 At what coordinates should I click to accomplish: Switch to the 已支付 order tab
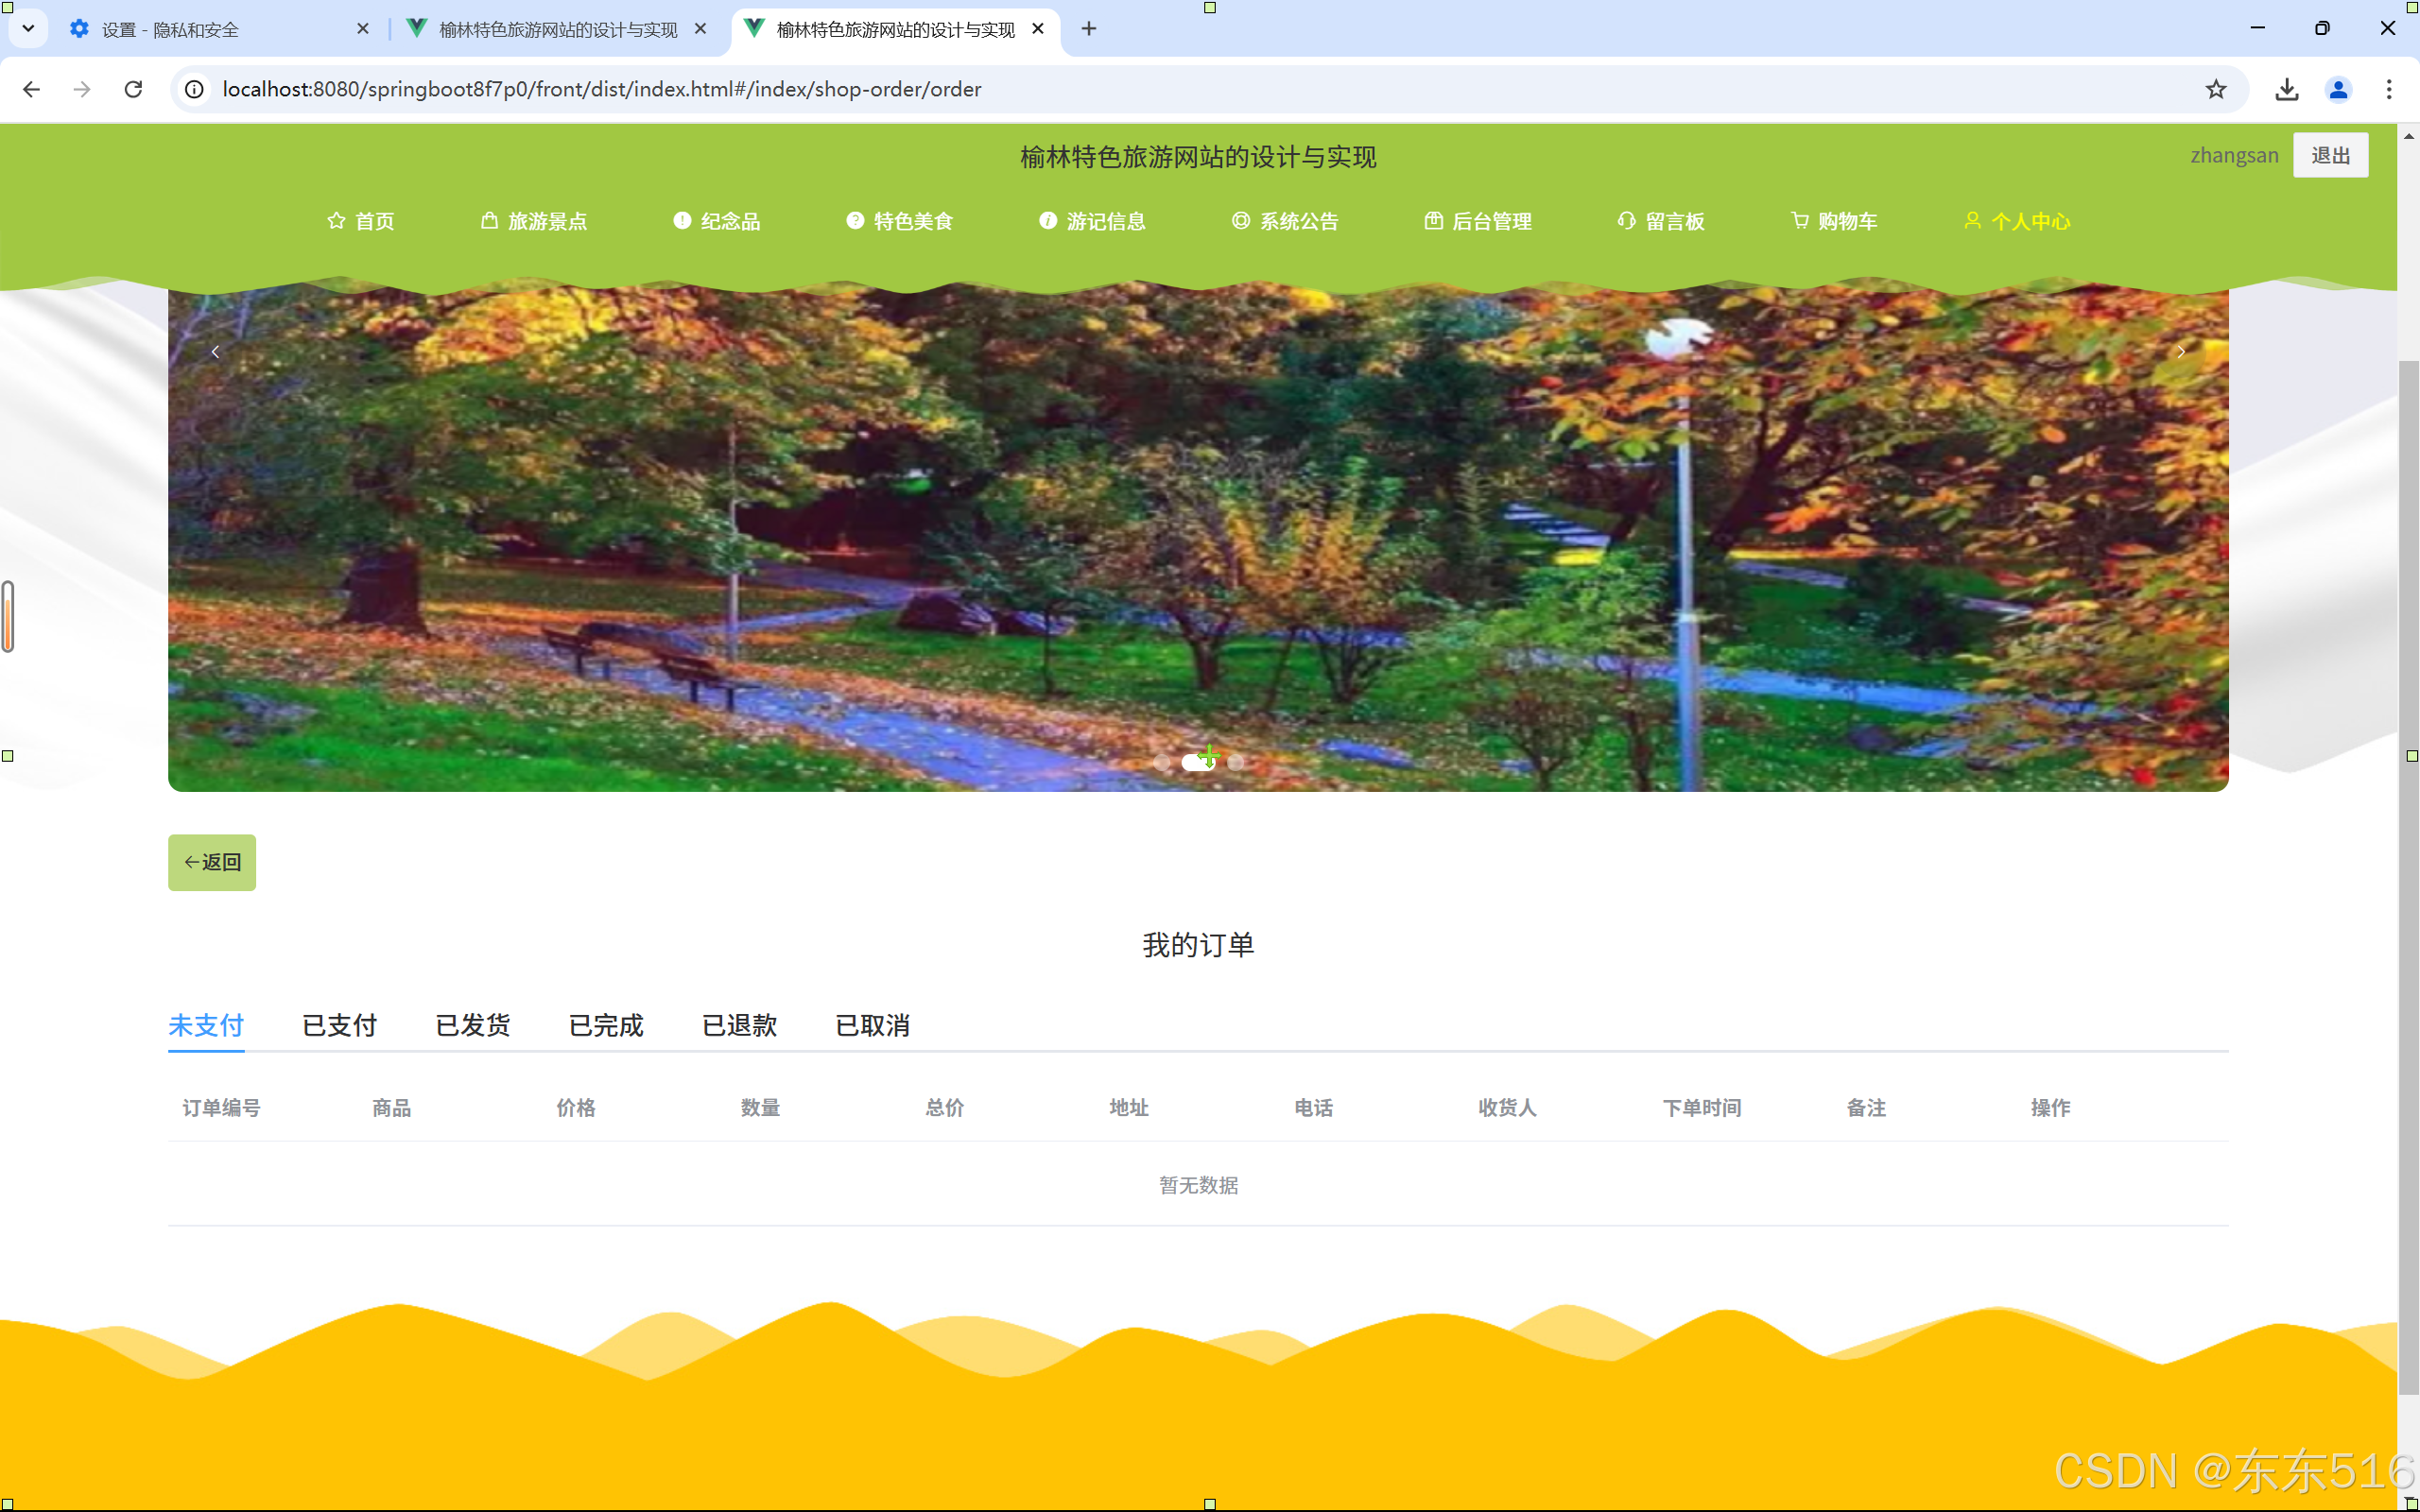(339, 1025)
